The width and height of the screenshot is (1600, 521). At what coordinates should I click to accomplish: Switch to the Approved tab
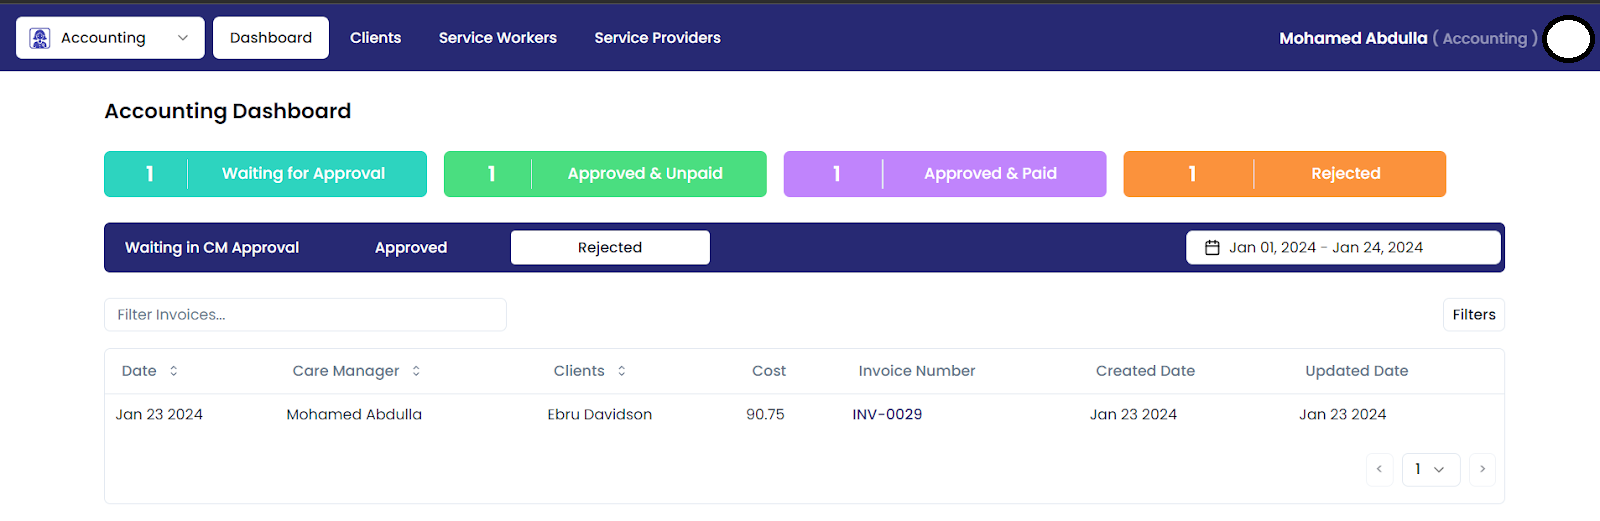coord(411,248)
